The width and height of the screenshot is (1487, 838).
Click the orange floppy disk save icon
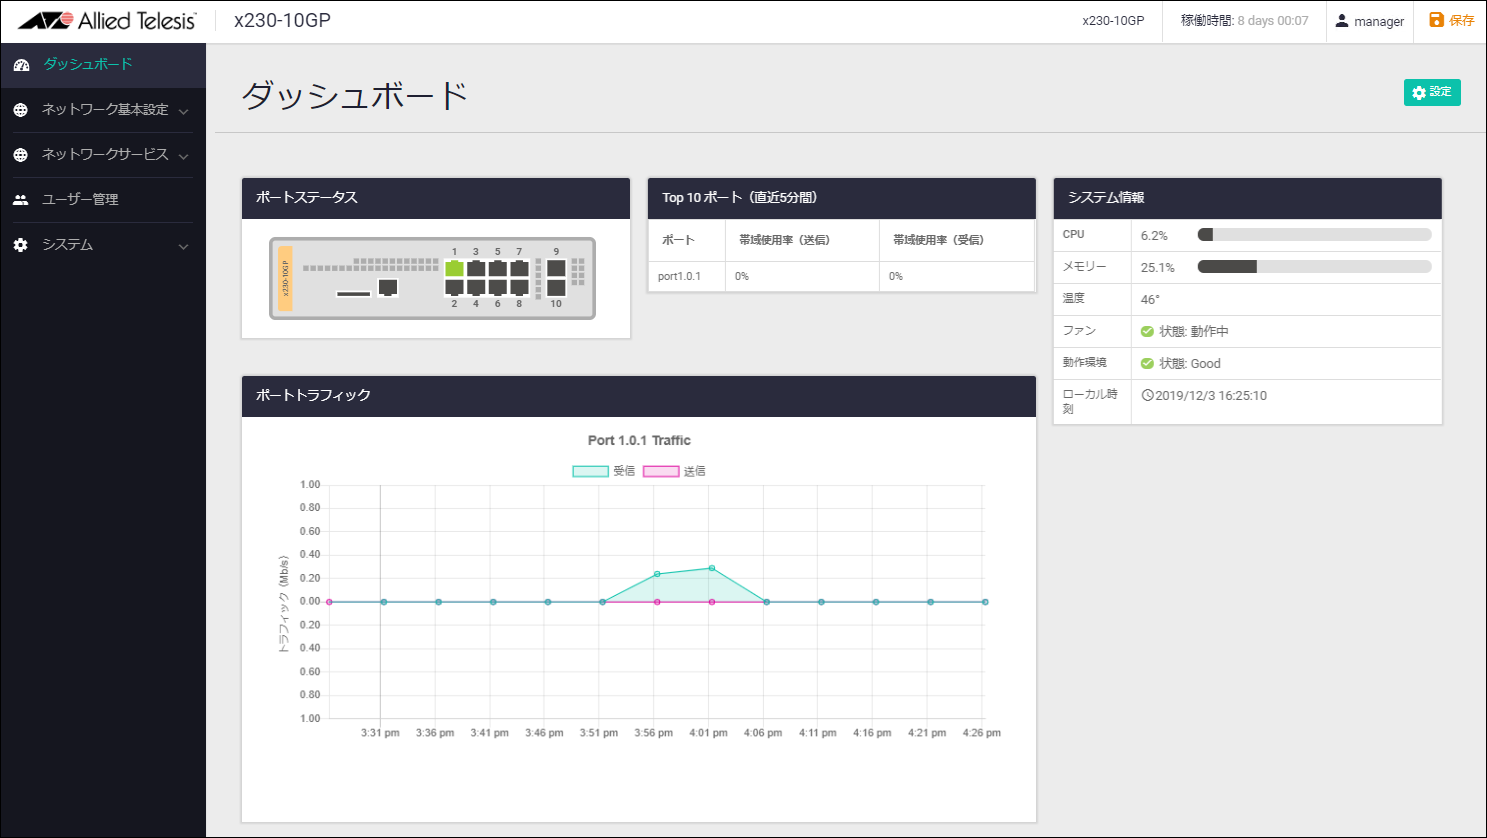click(1436, 20)
